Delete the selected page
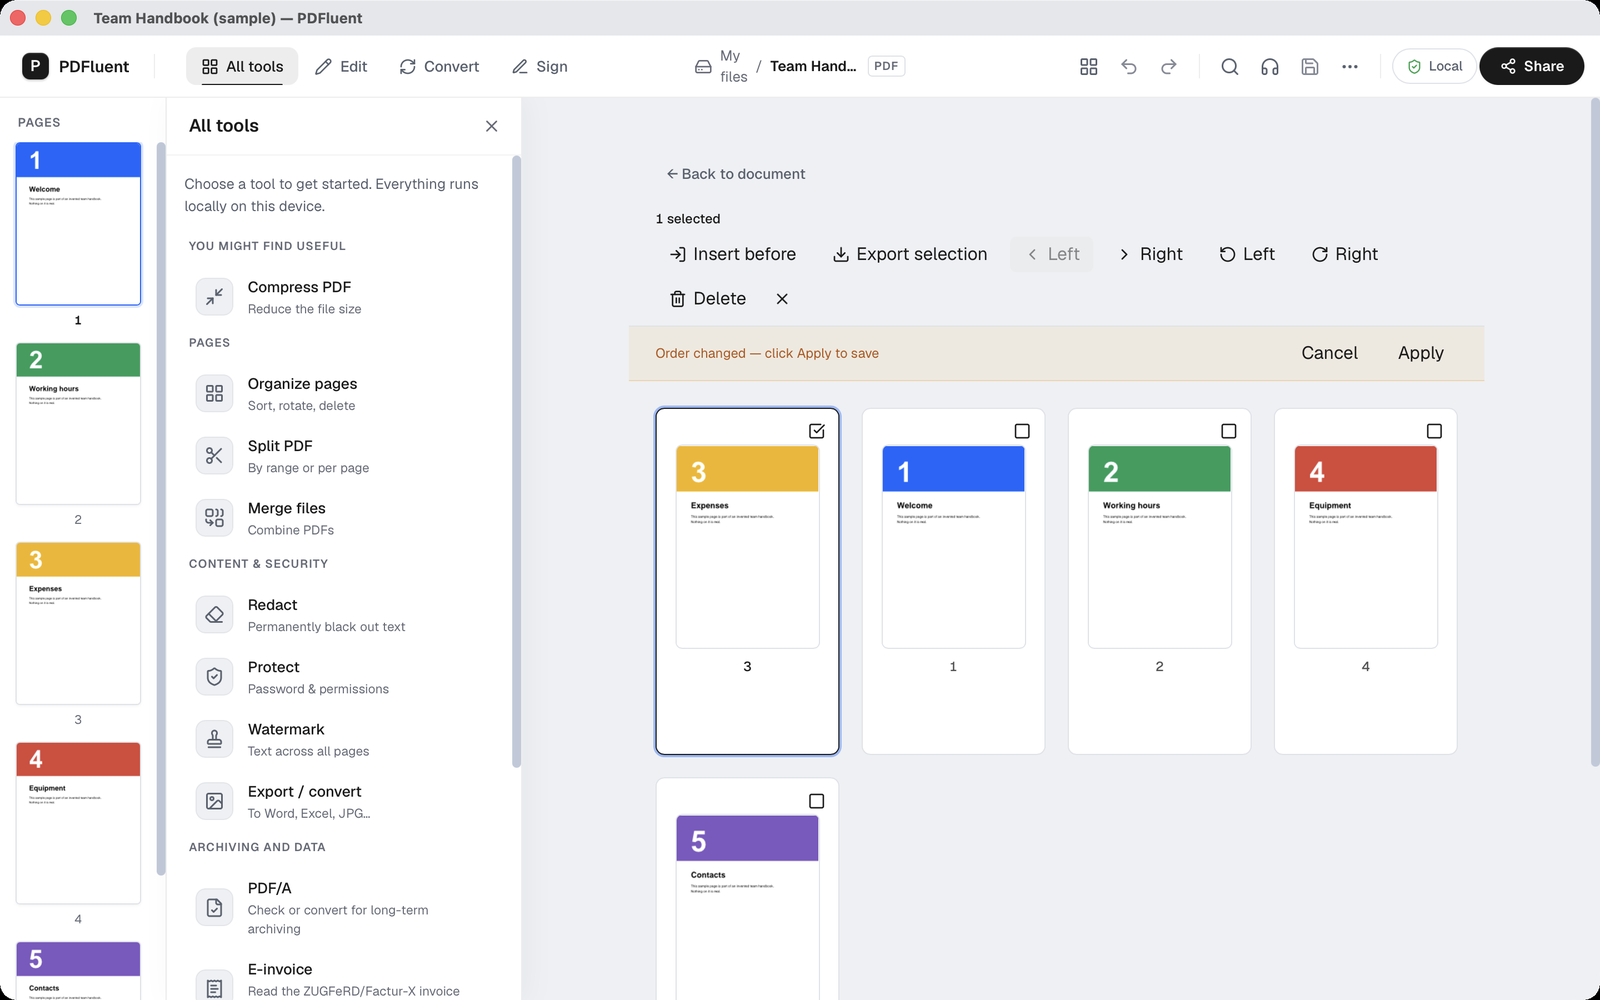The width and height of the screenshot is (1600, 1000). point(708,299)
